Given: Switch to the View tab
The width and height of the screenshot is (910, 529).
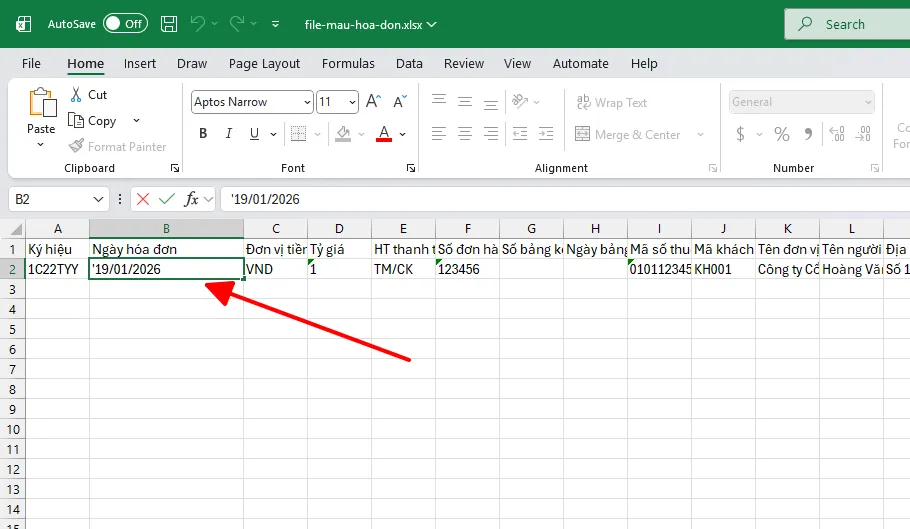Looking at the screenshot, I should pyautogui.click(x=517, y=63).
